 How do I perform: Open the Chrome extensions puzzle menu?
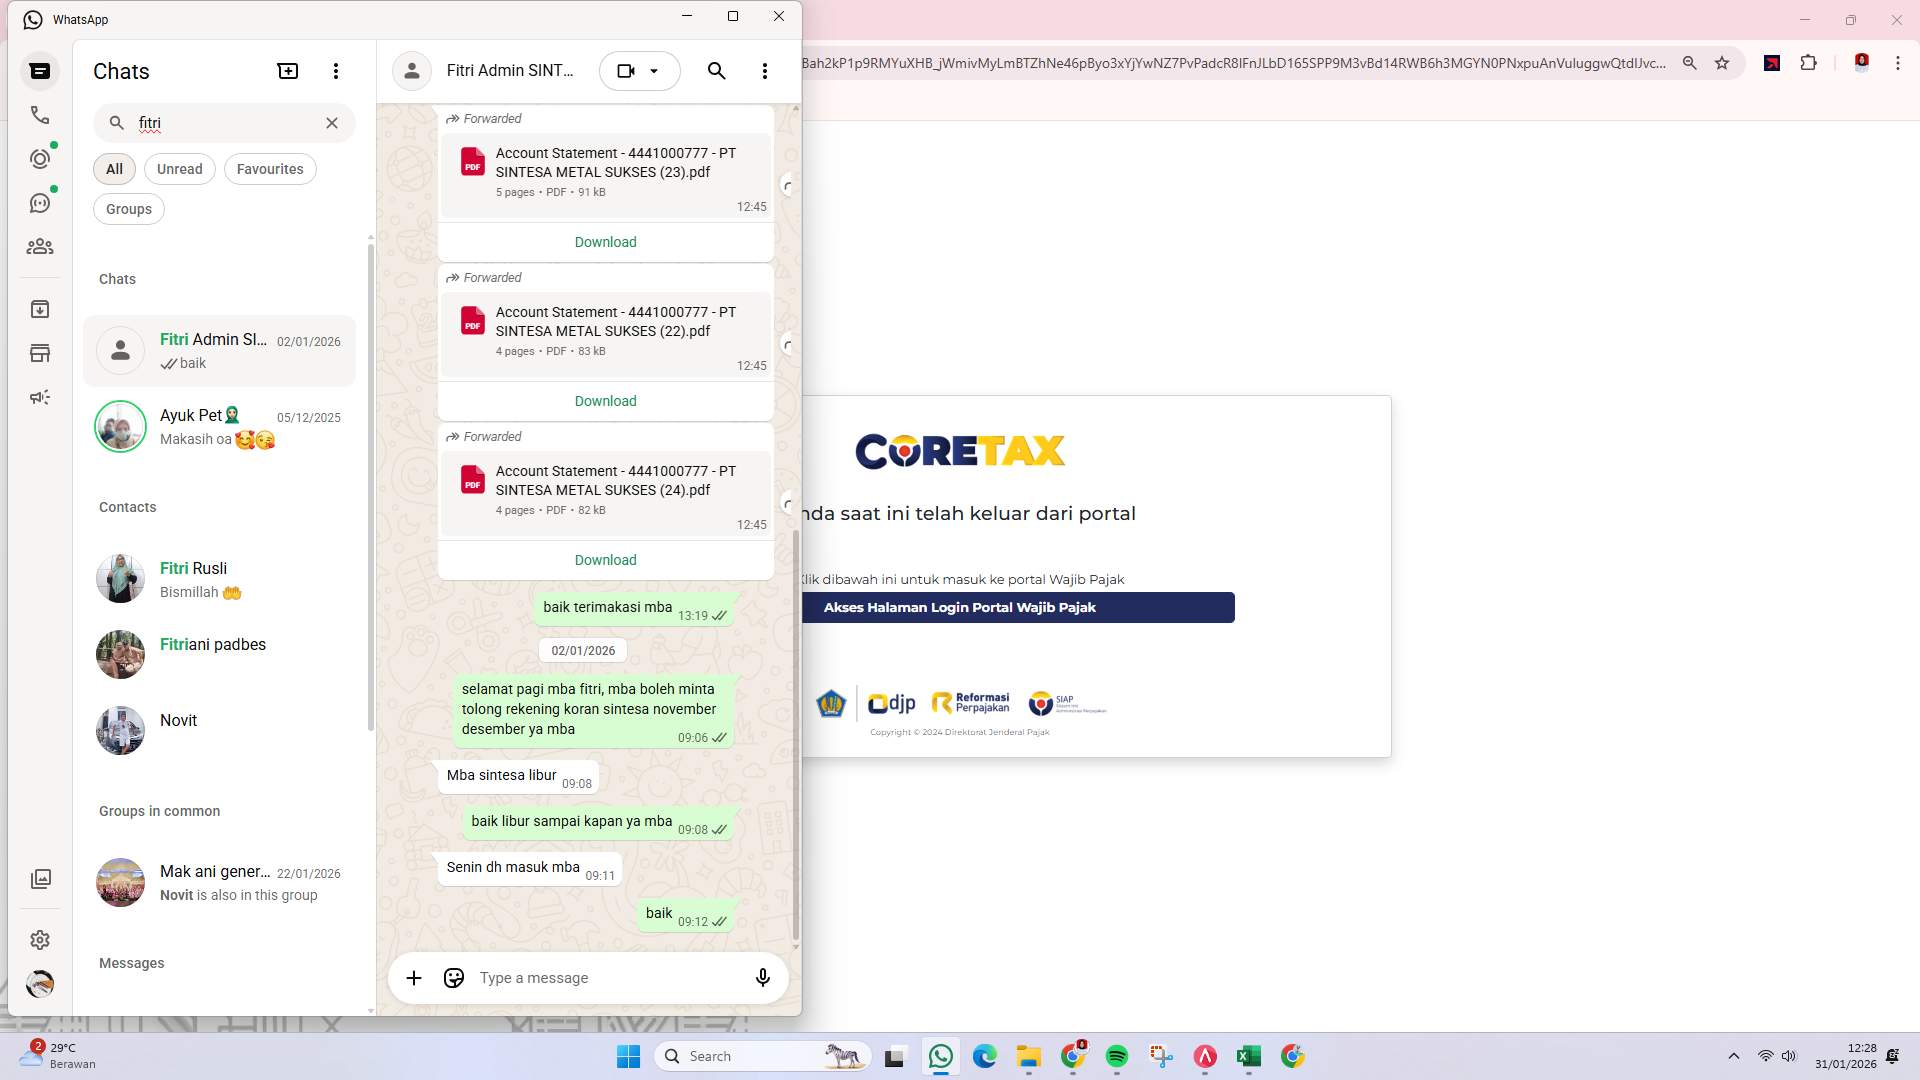[1809, 62]
